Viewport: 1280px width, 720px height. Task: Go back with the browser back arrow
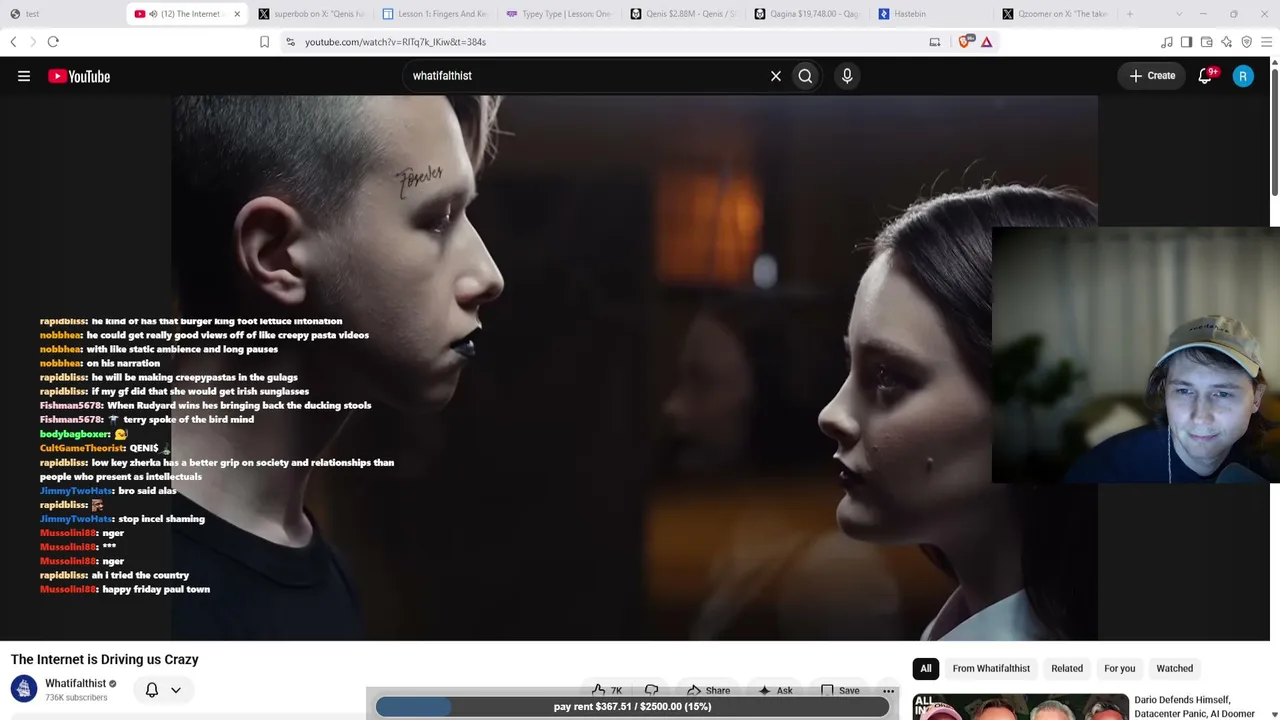tap(13, 42)
